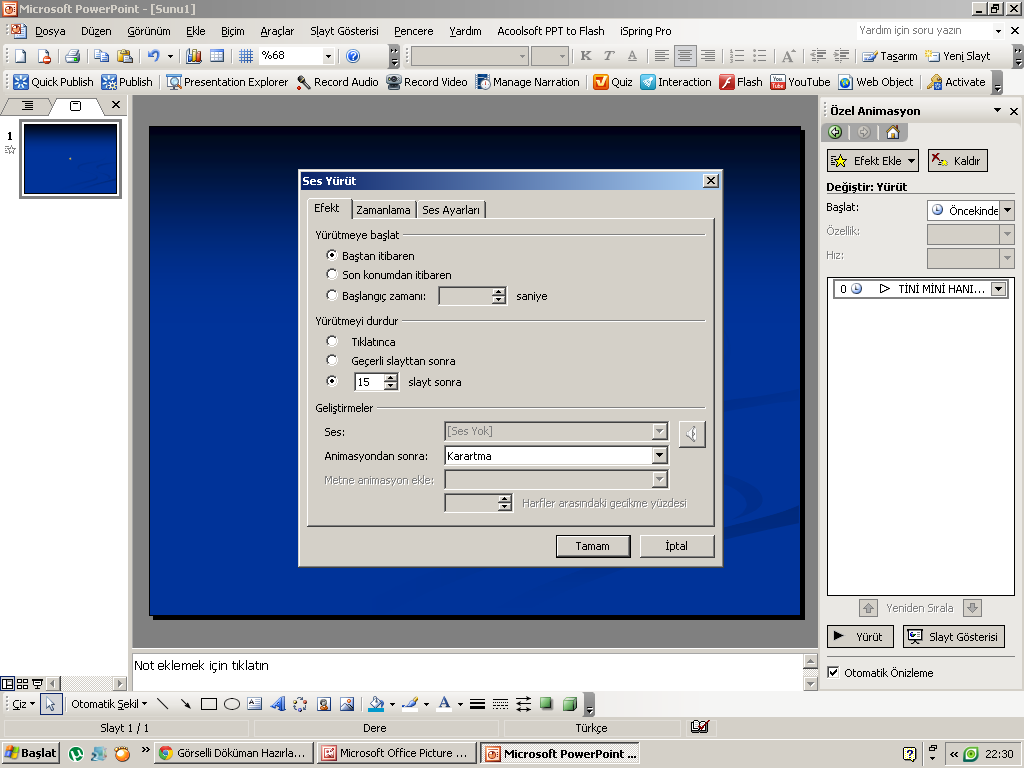Switch to the 'Zamanlama' tab
This screenshot has width=1024, height=768.
click(383, 210)
